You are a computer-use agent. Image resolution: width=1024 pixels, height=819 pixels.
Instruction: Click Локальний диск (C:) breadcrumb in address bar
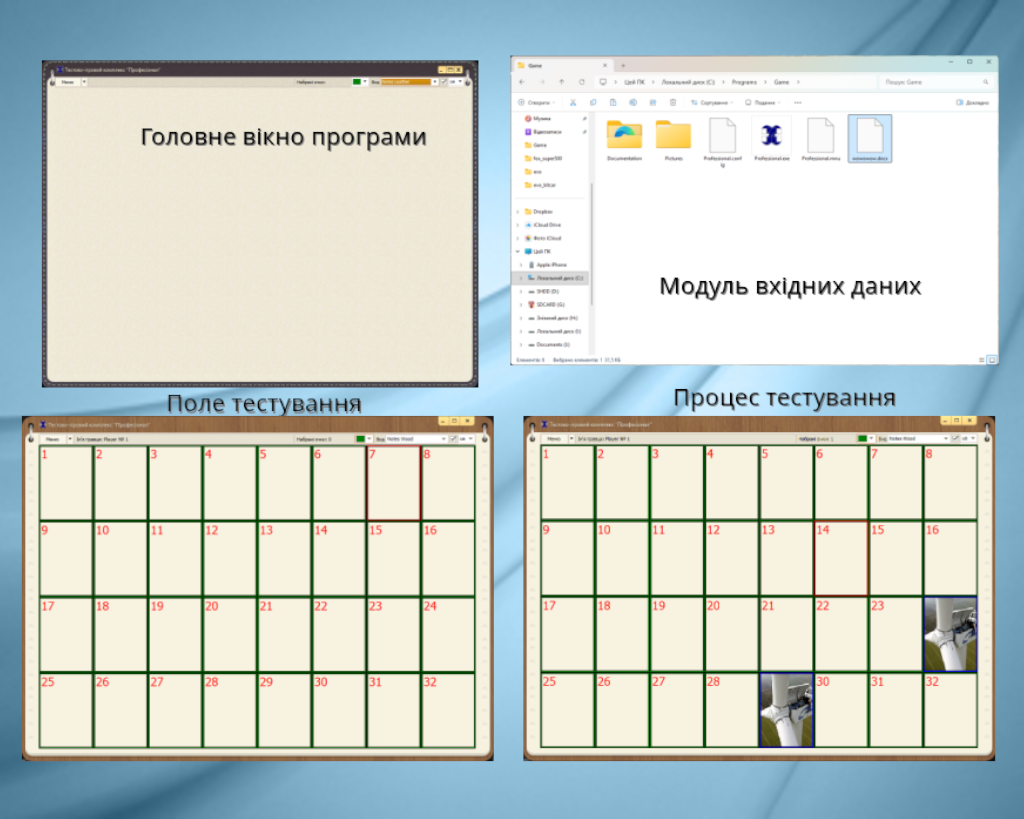pyautogui.click(x=688, y=82)
